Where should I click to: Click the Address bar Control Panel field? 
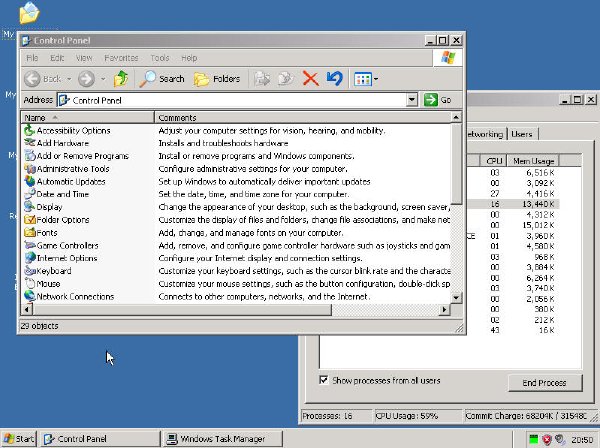pos(232,100)
